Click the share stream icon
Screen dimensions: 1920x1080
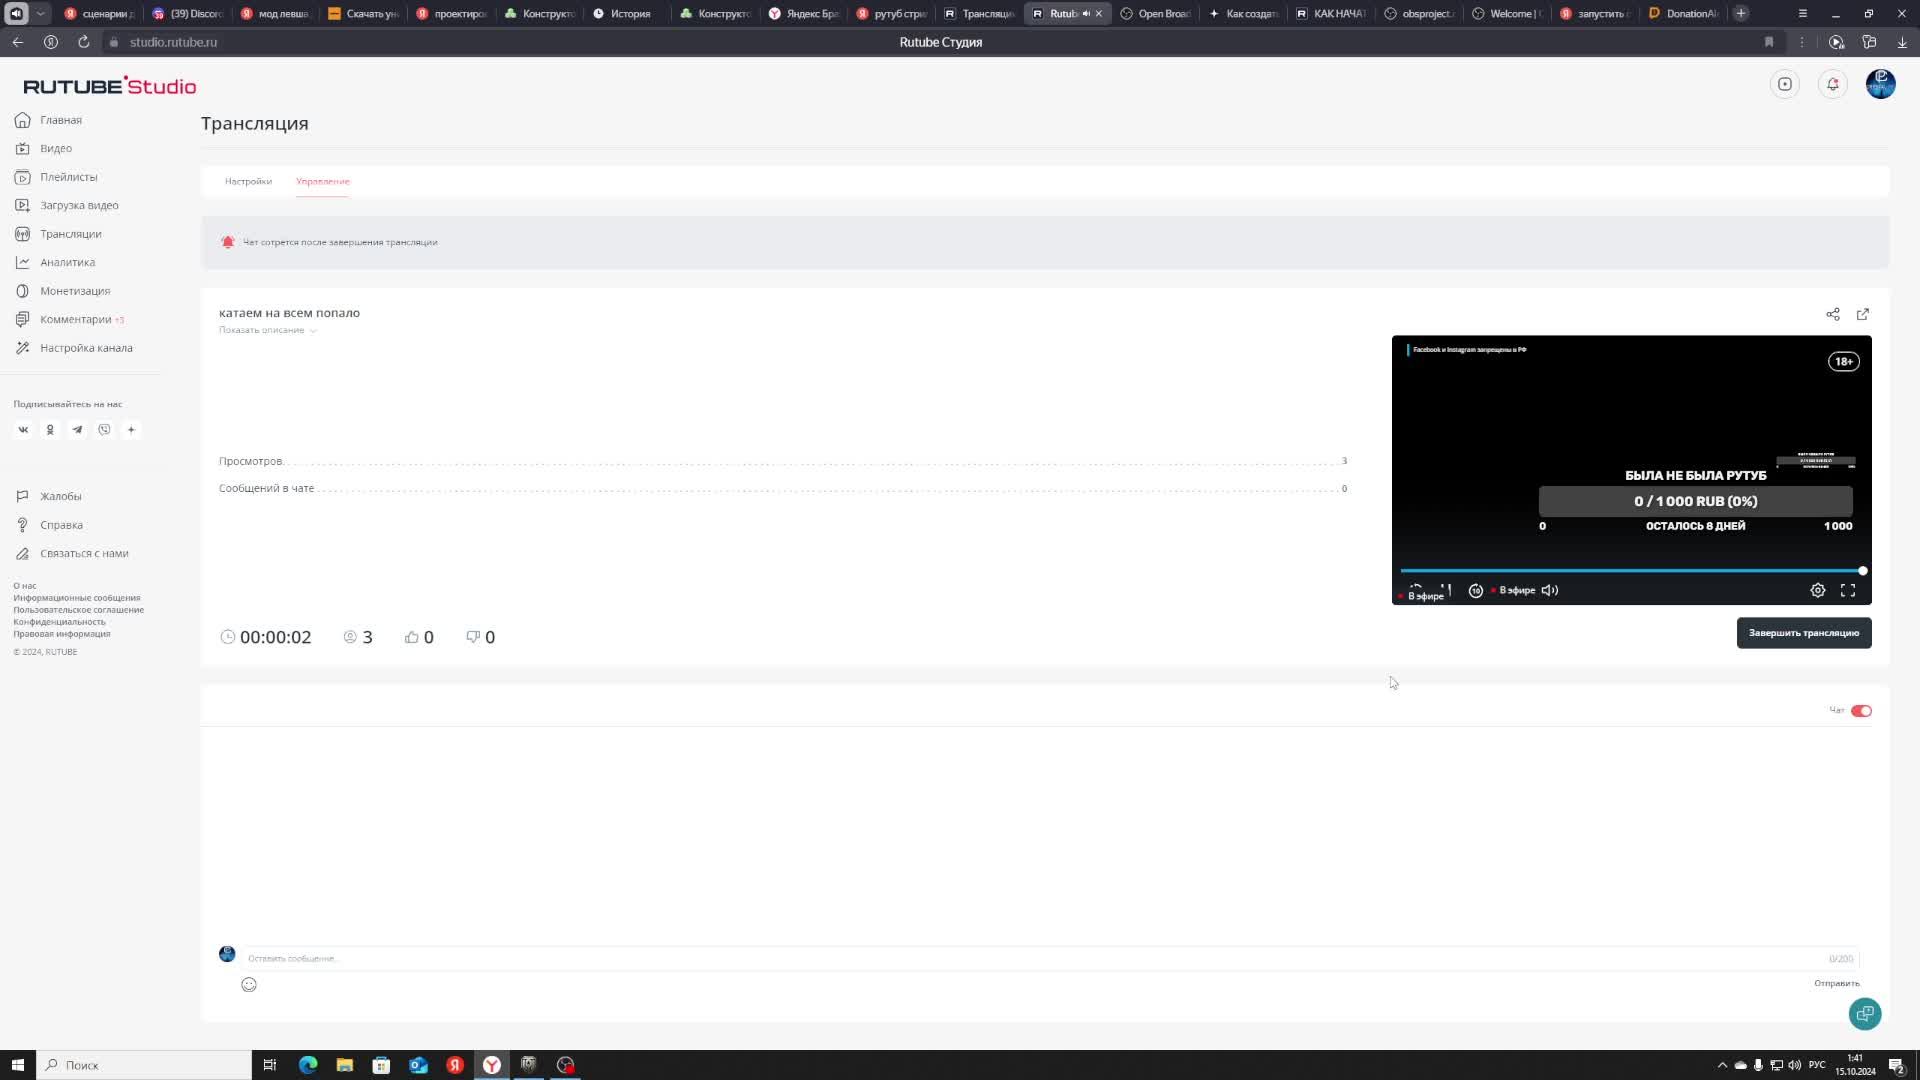[1832, 314]
